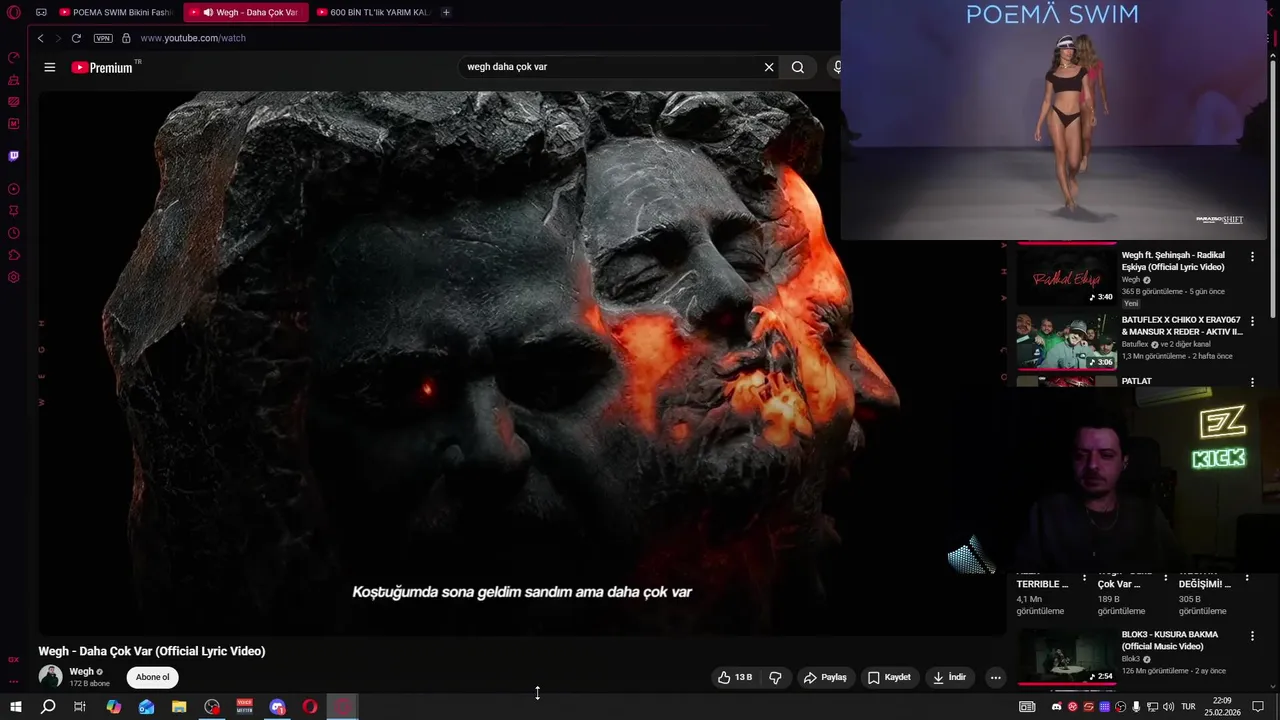This screenshot has height=720, width=1280.
Task: Select the Wegh - Daha Çok Var tab
Action: (x=248, y=12)
